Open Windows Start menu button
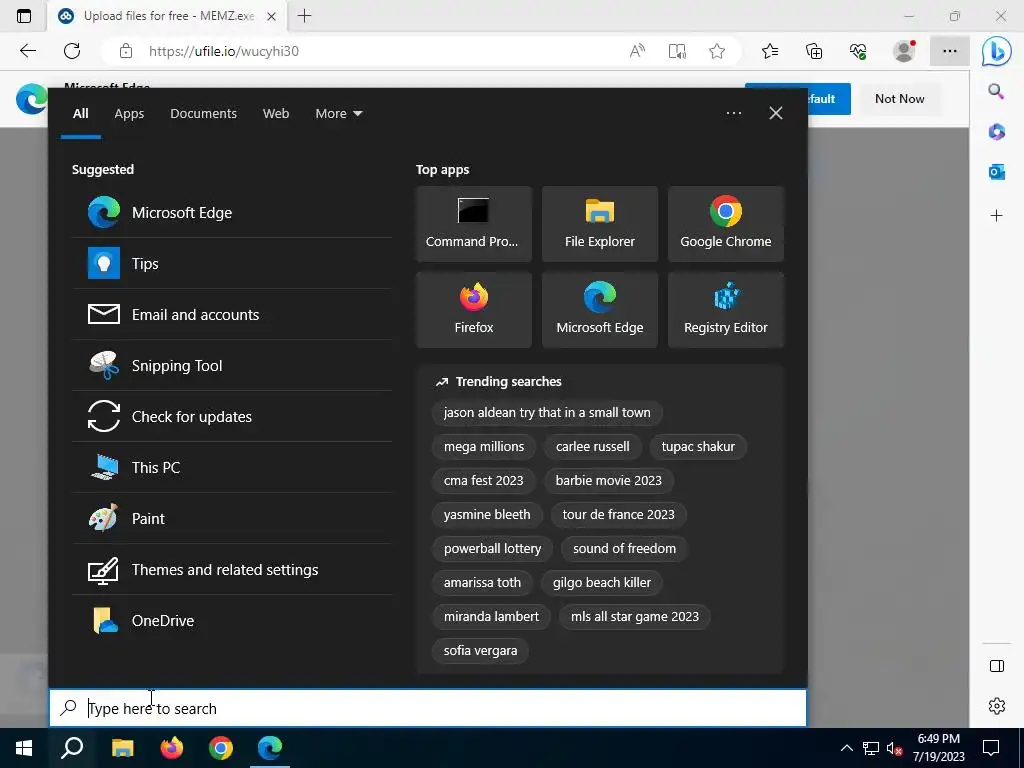Image resolution: width=1024 pixels, height=768 pixels. click(x=24, y=748)
